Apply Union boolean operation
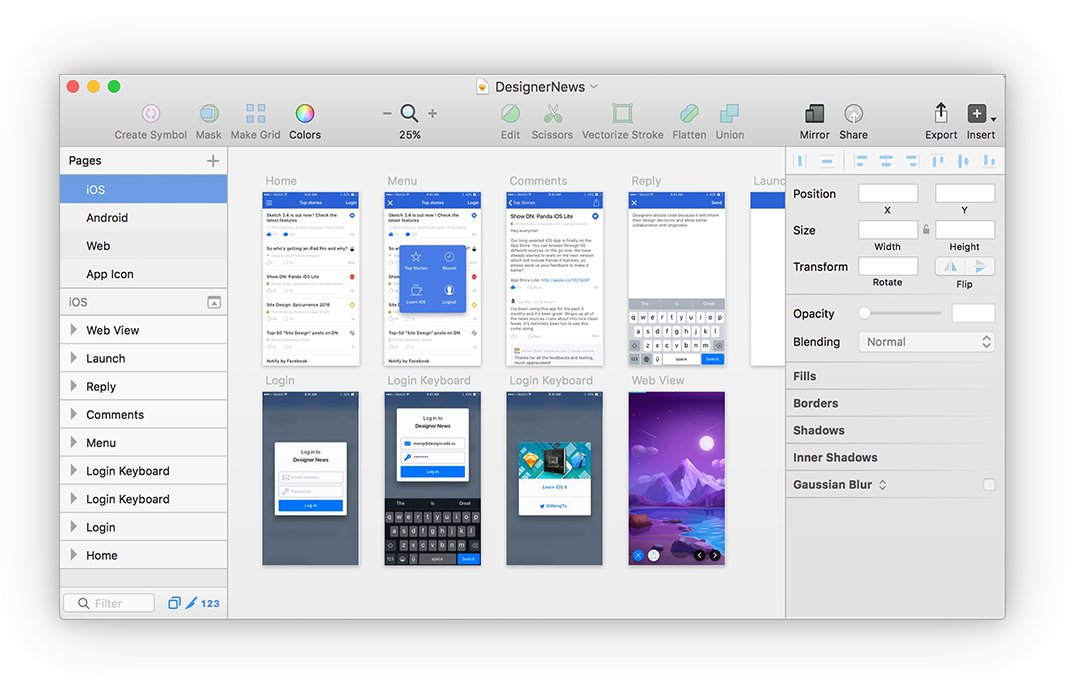The width and height of the screenshot is (1077, 688). [x=729, y=113]
